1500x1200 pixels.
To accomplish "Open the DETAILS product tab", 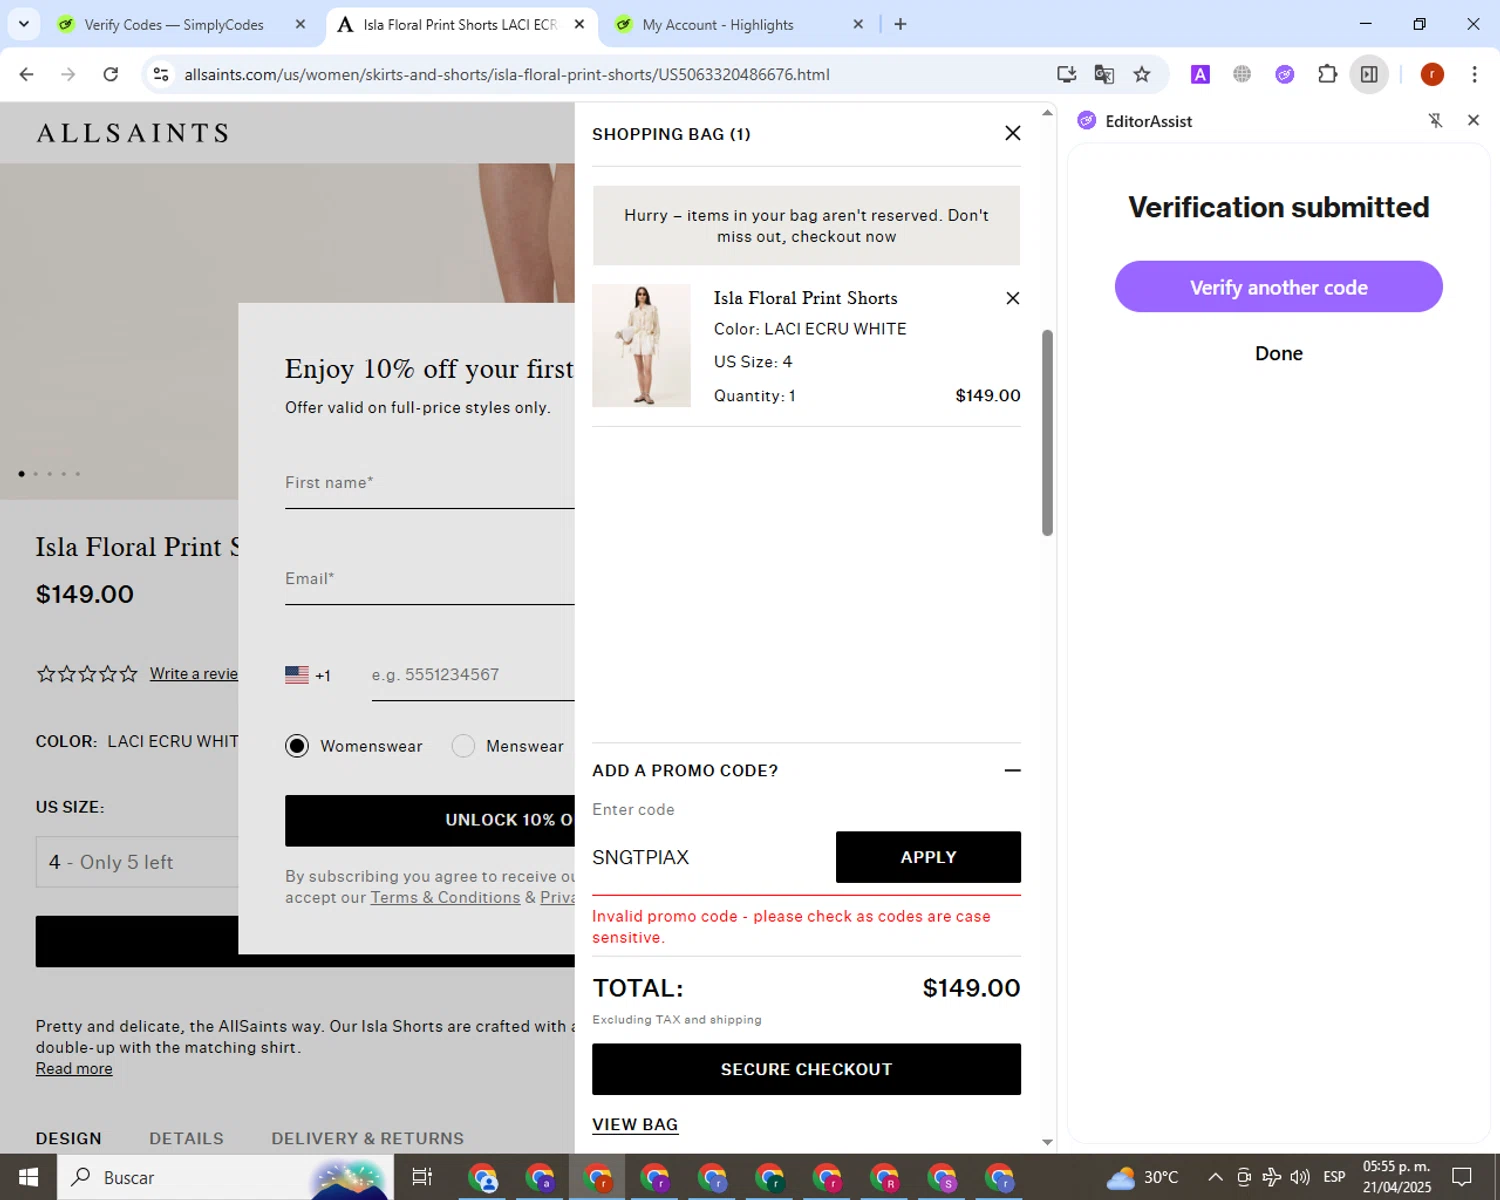I will pyautogui.click(x=186, y=1138).
